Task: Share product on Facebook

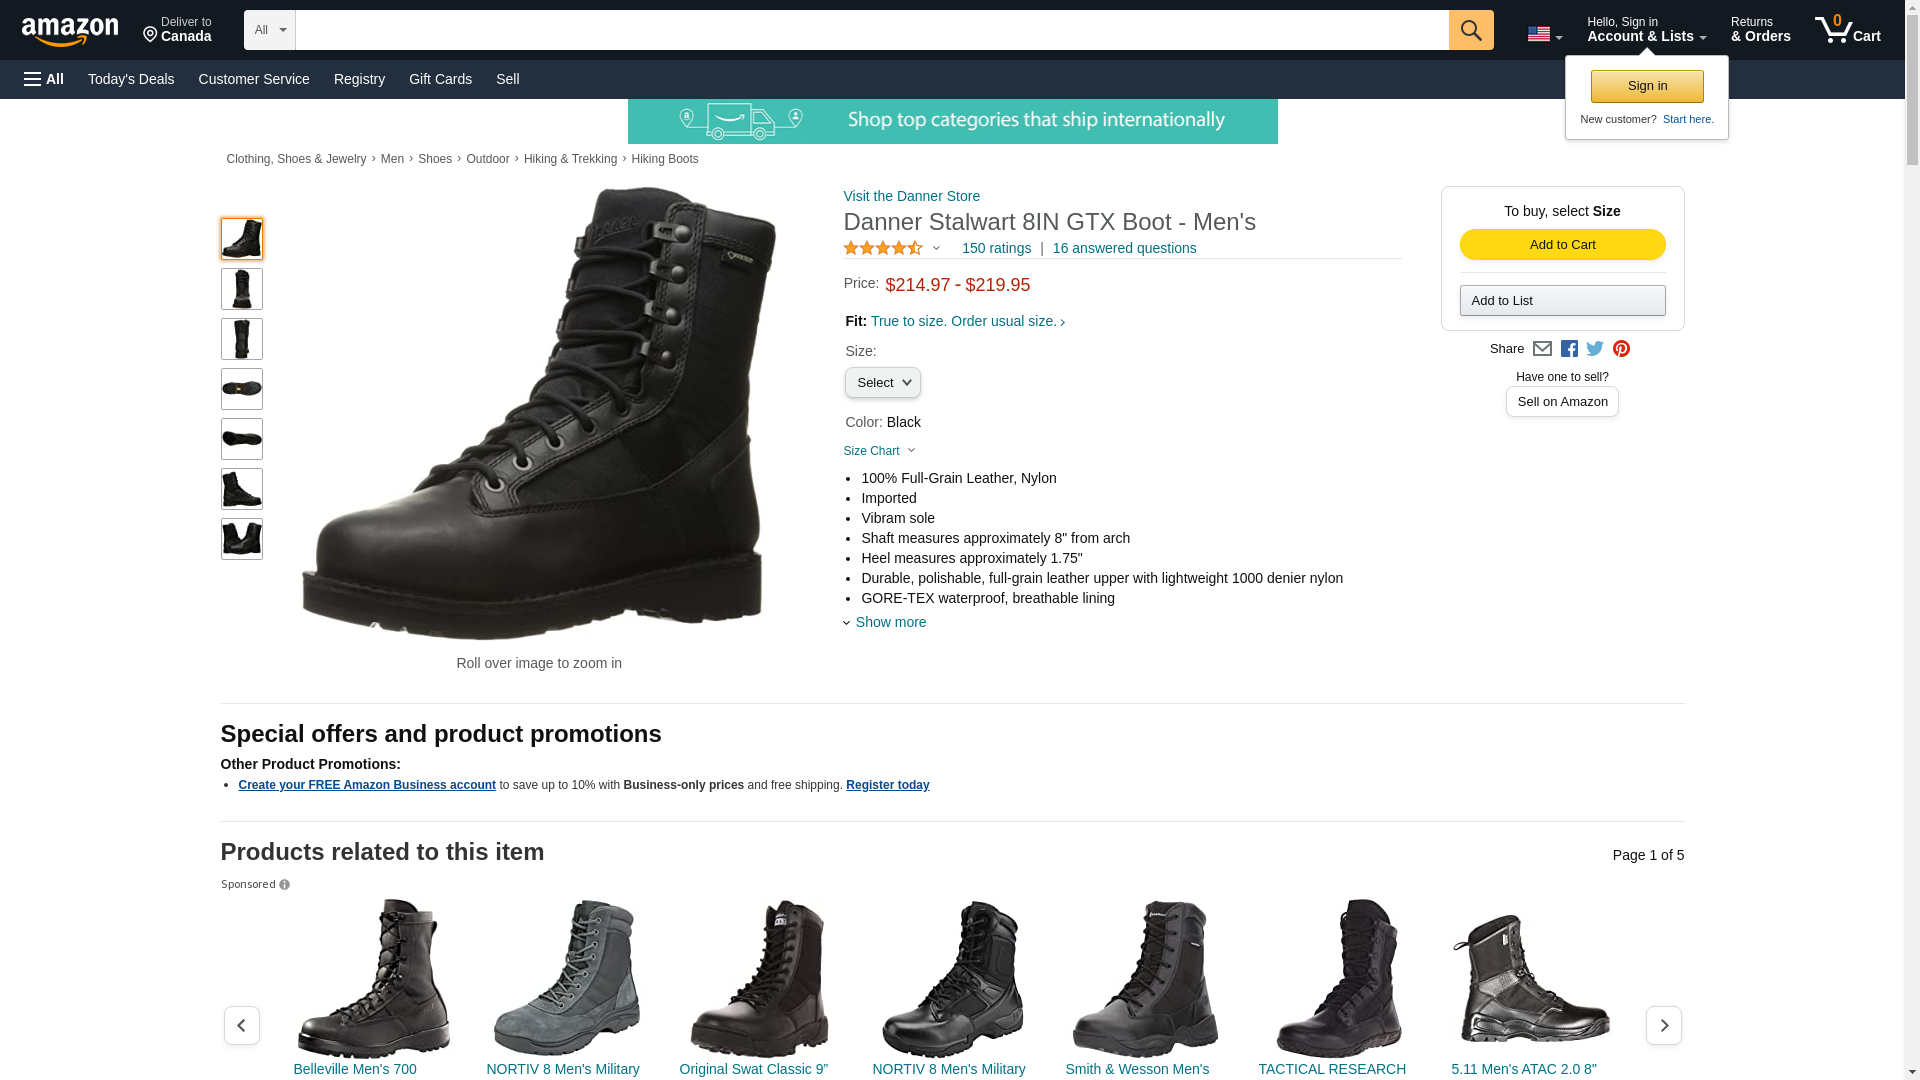Action: pyautogui.click(x=1569, y=349)
